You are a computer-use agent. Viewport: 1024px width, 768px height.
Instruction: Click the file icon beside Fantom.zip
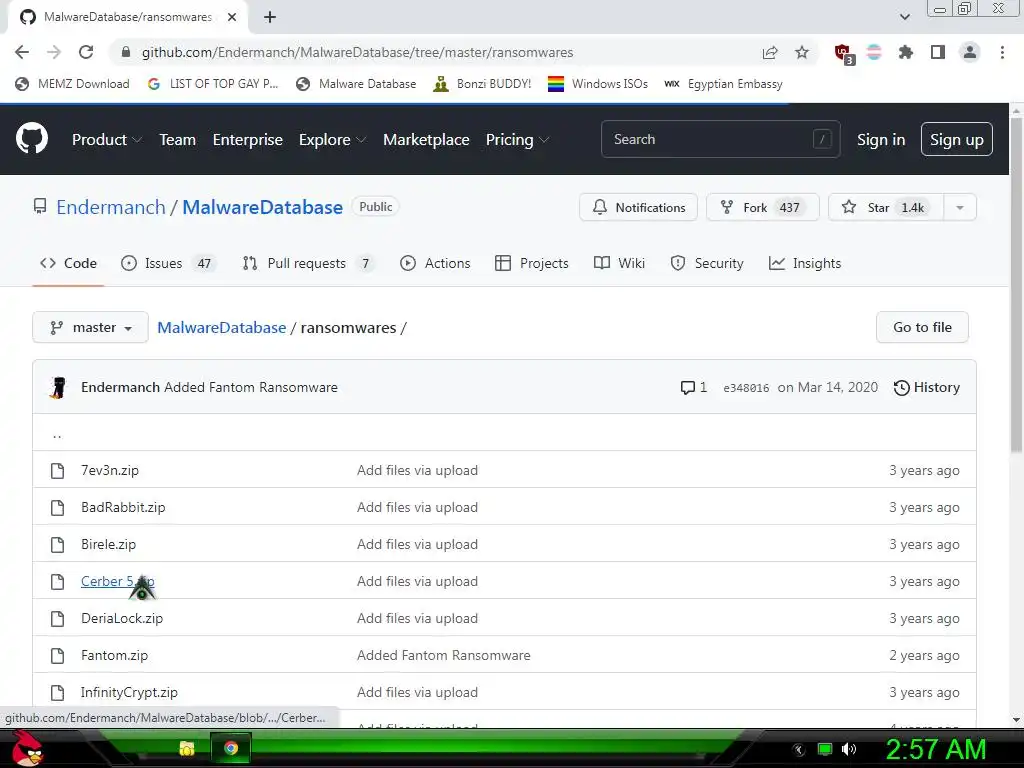click(57, 656)
